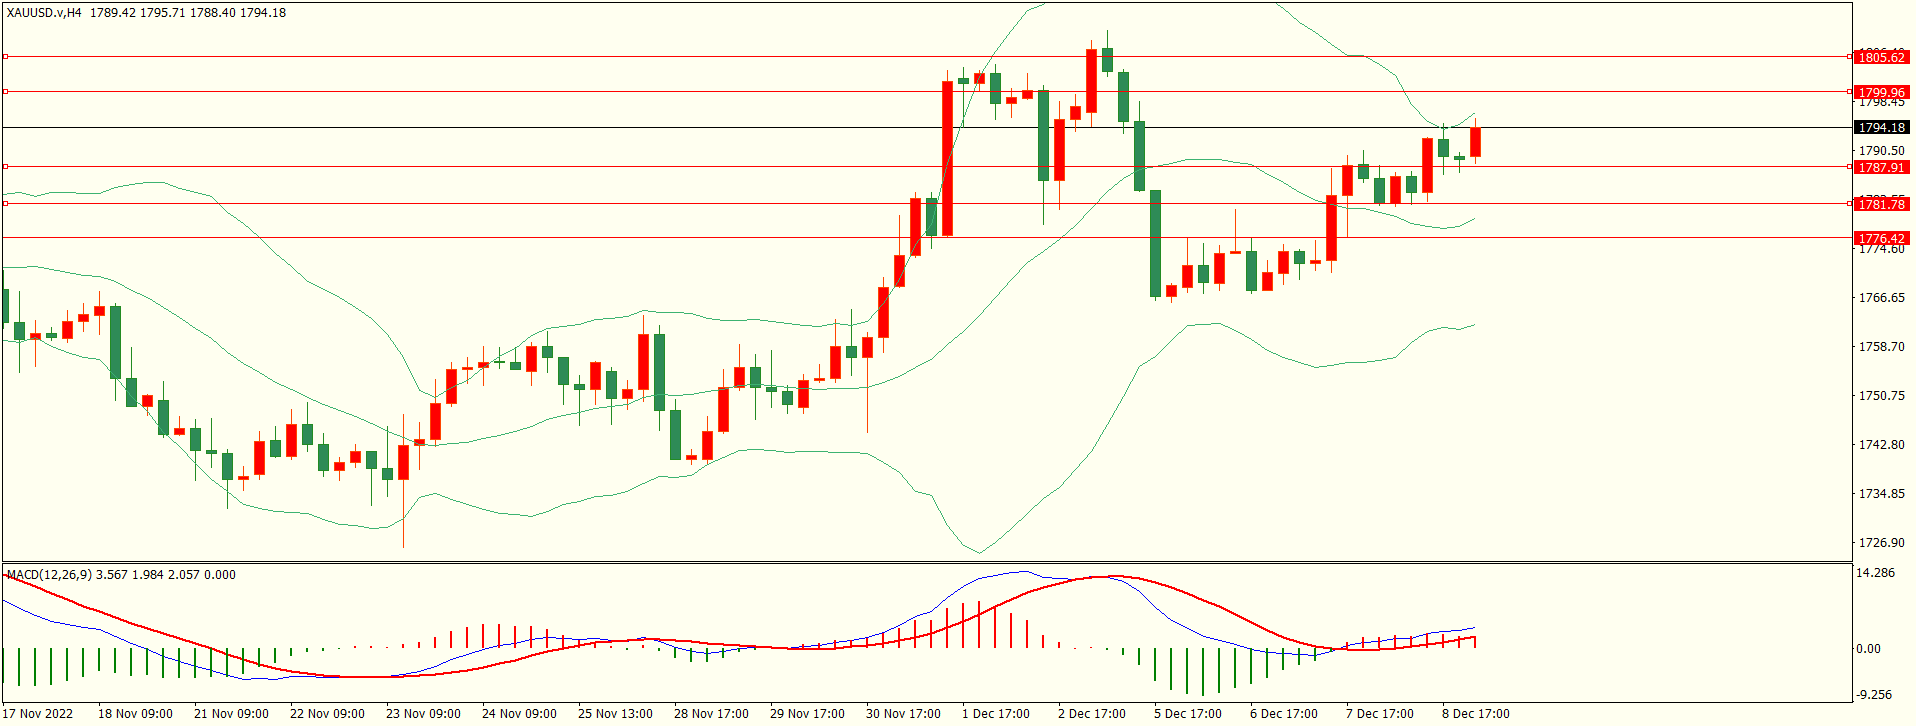Select the 23 Nov 09:00 time marker
This screenshot has height=726, width=1916.
point(423,713)
